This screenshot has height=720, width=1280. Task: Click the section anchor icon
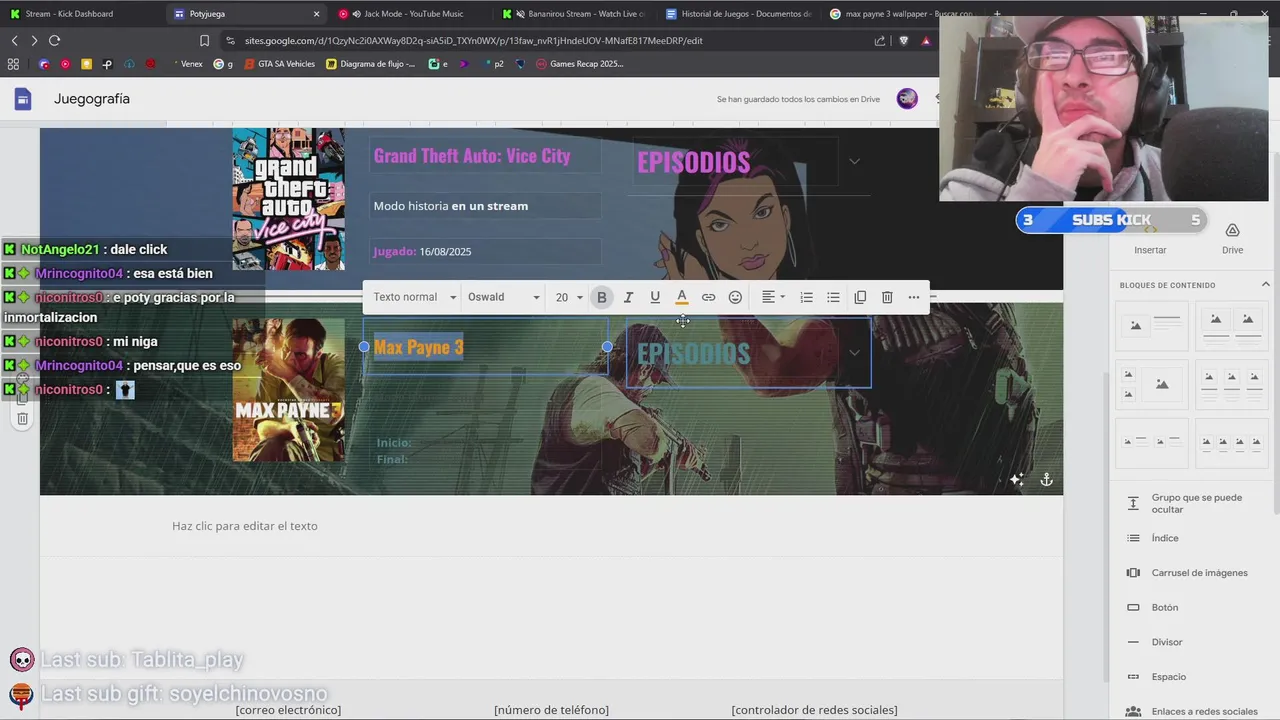1046,480
